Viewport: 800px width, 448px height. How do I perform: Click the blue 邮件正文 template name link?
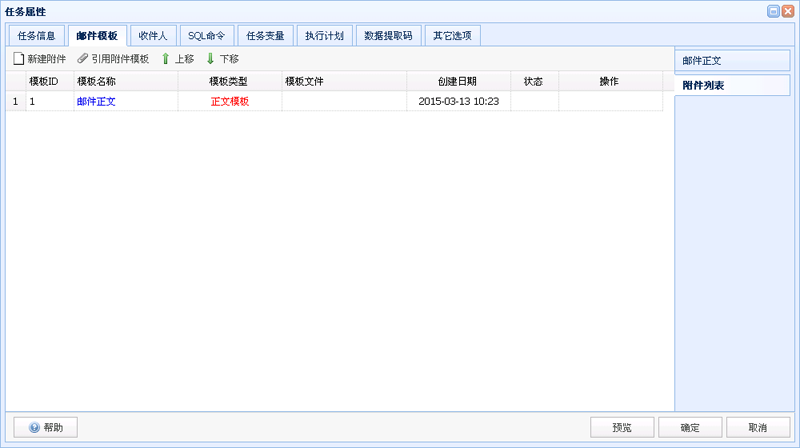96,101
